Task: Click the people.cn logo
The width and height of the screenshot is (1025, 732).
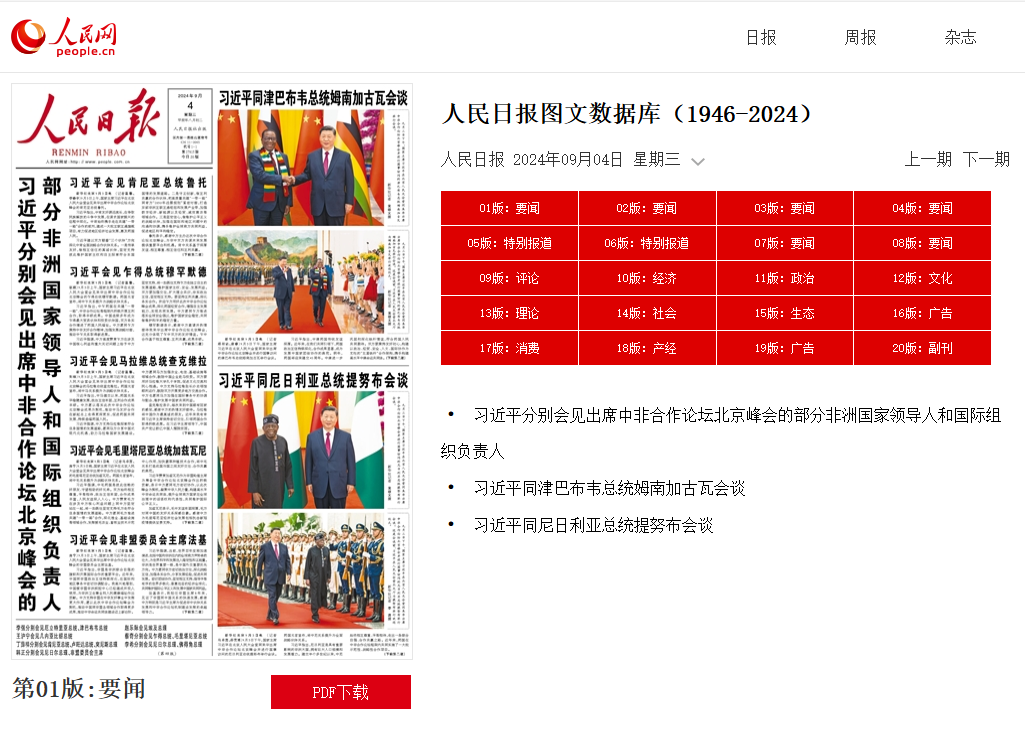Action: tap(64, 37)
